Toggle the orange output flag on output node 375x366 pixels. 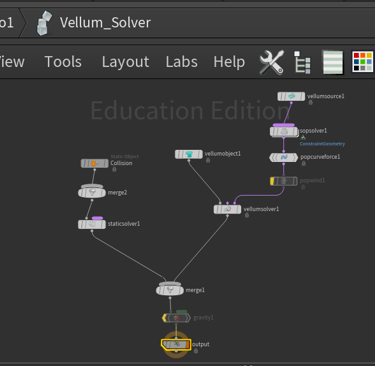point(188,344)
